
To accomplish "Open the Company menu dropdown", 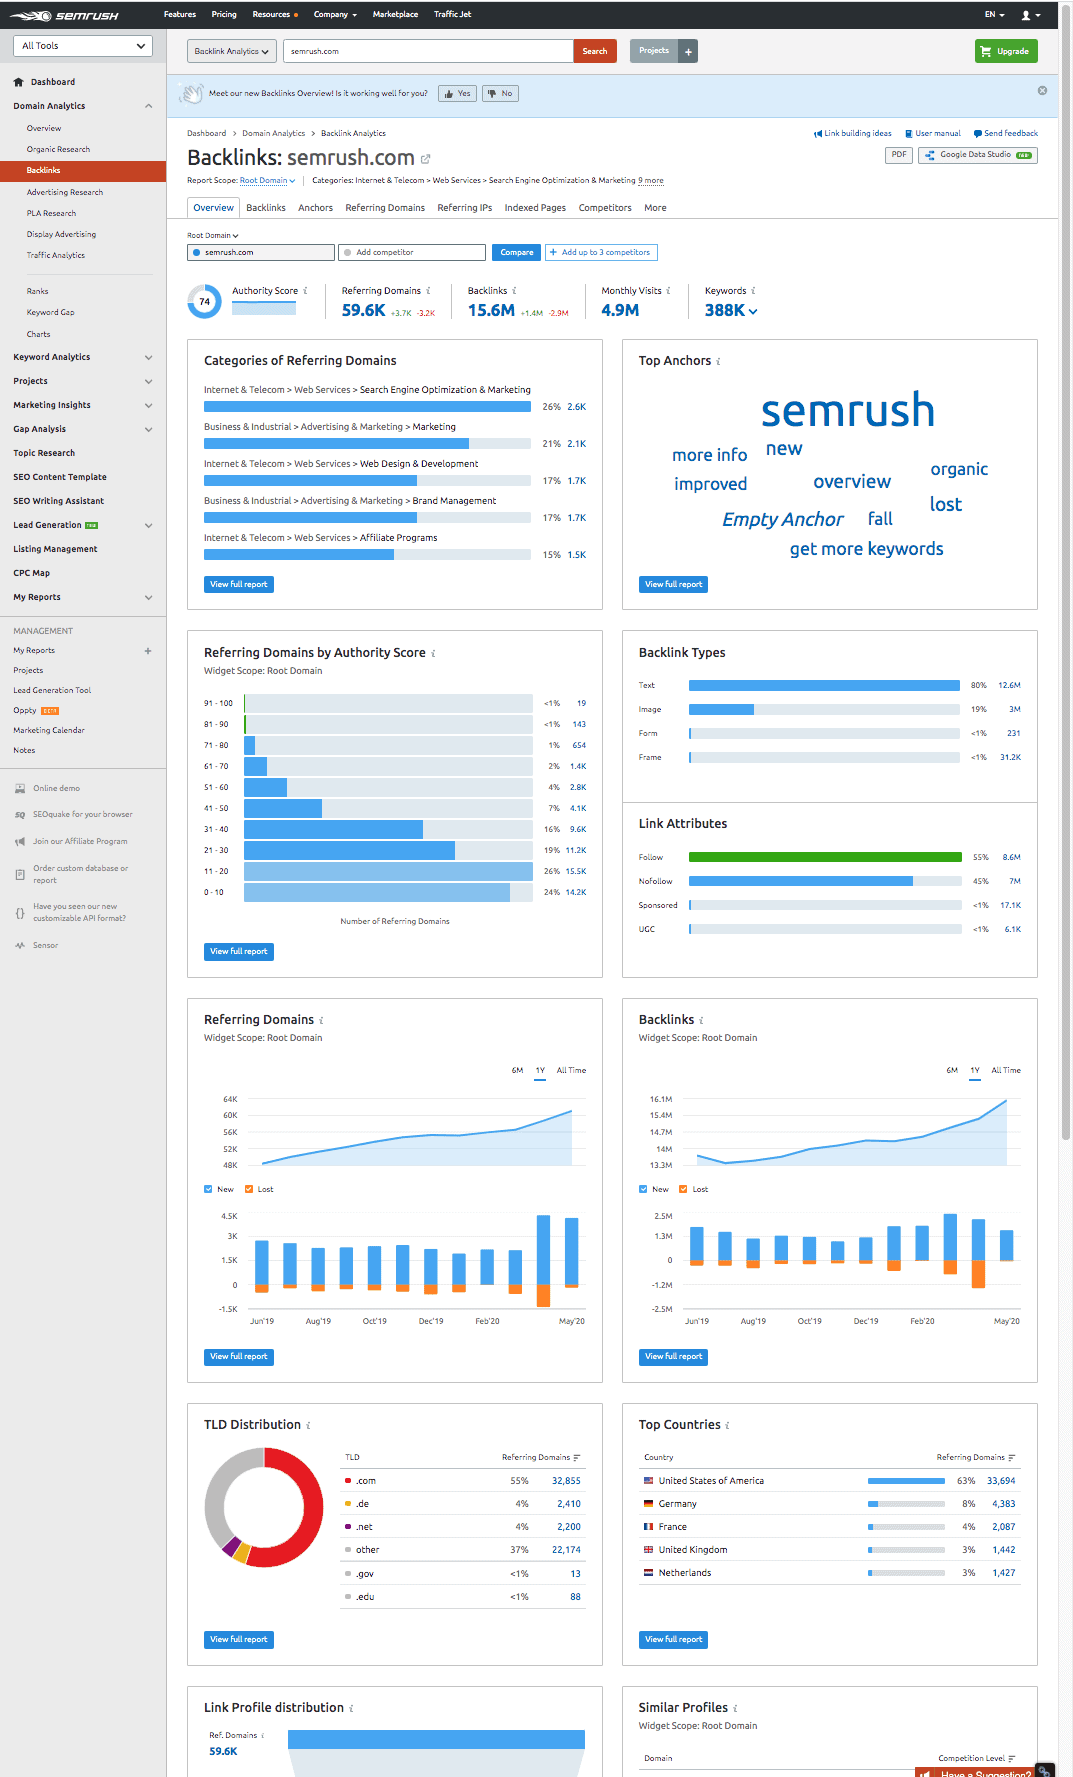I will point(335,15).
